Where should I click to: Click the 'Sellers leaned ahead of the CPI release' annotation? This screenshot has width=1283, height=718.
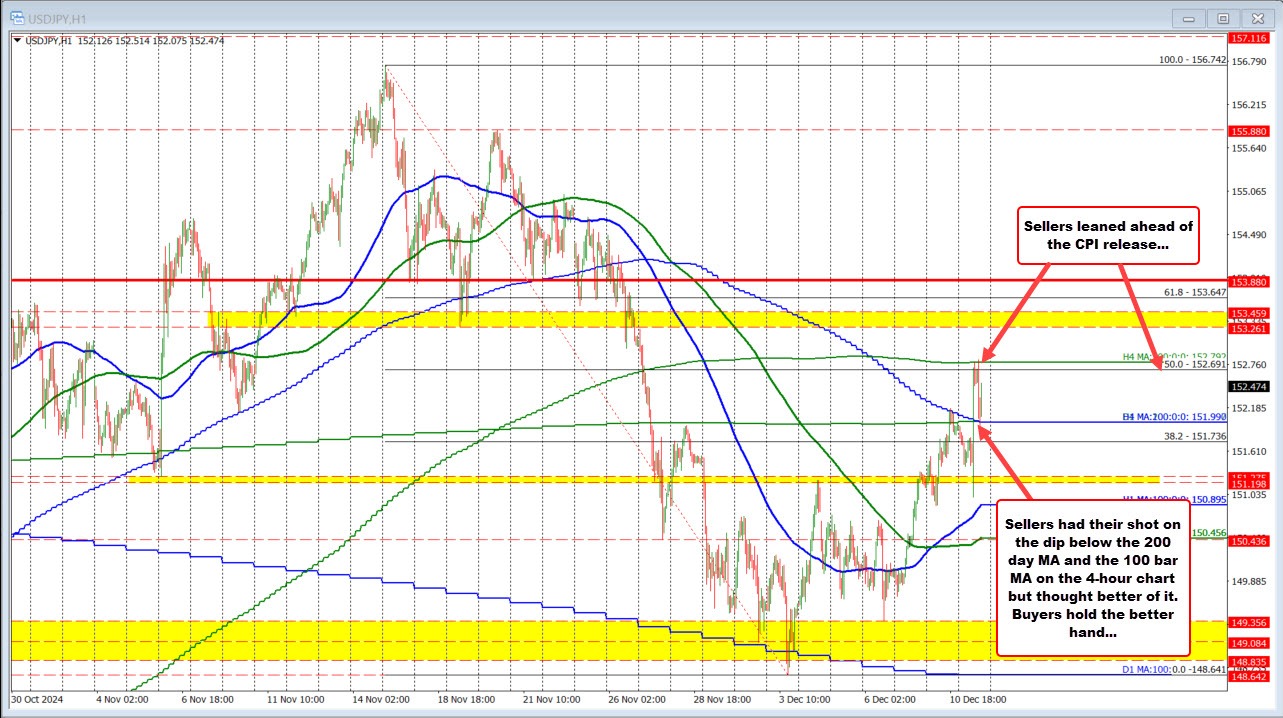(x=1107, y=236)
